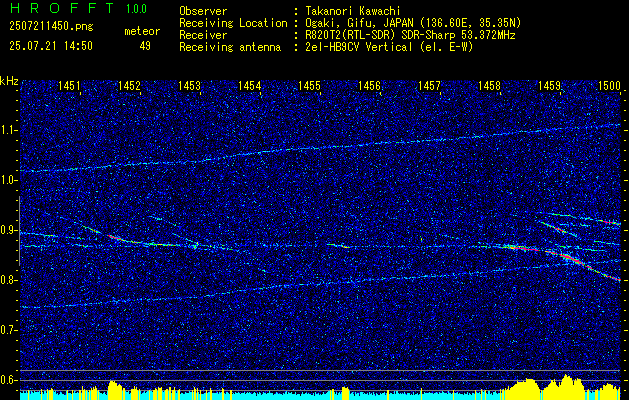This screenshot has height=400, width=629.
Task: Click the 1500 time axis label
Action: tap(609, 85)
